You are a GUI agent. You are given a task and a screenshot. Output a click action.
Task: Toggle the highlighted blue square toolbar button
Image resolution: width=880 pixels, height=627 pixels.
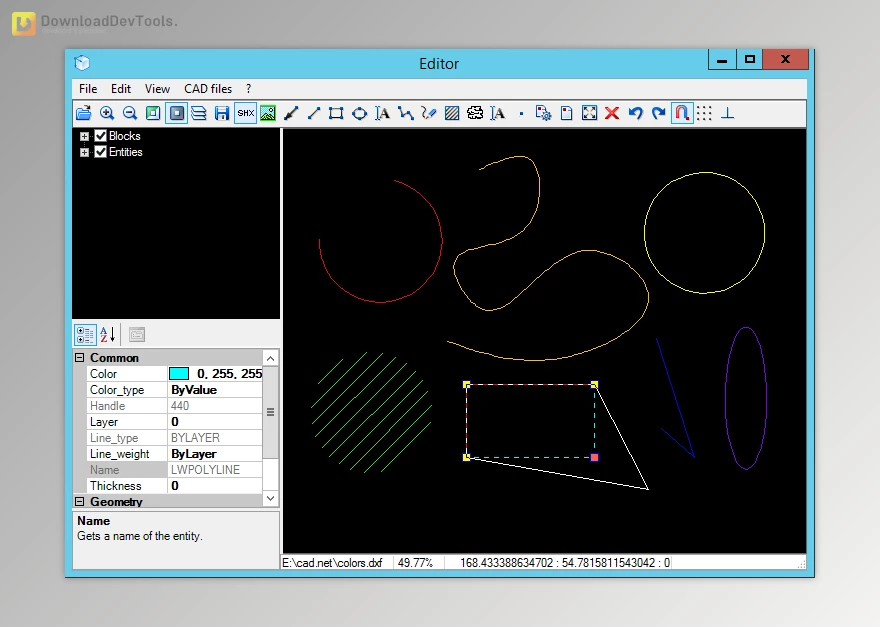coord(176,113)
